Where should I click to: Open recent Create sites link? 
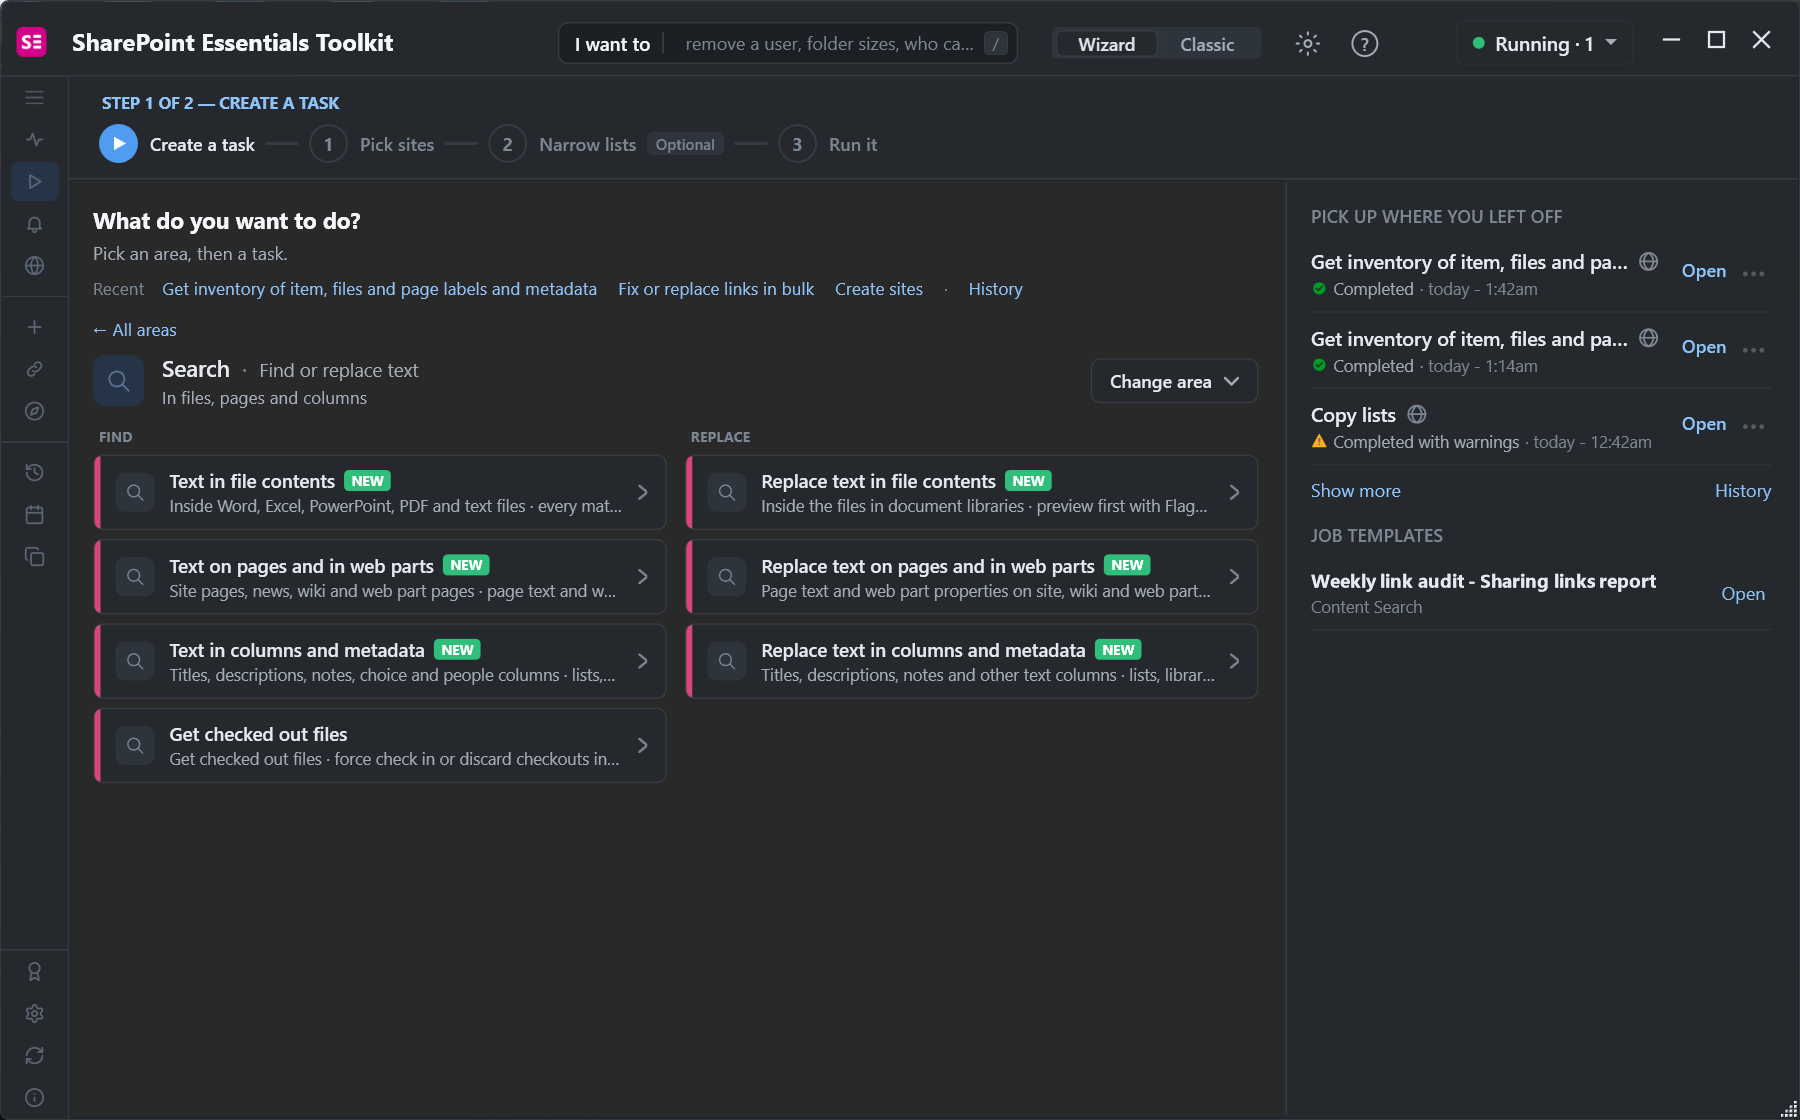point(879,289)
